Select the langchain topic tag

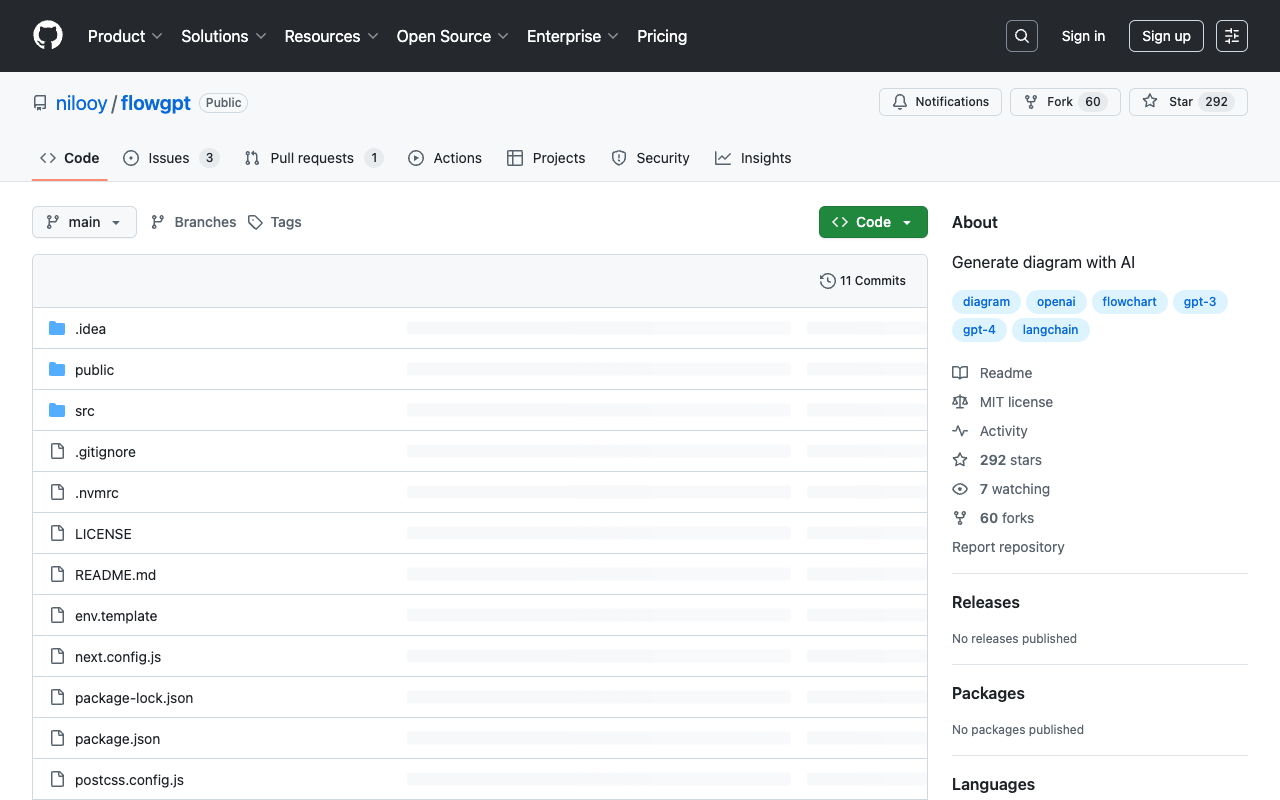coord(1050,330)
